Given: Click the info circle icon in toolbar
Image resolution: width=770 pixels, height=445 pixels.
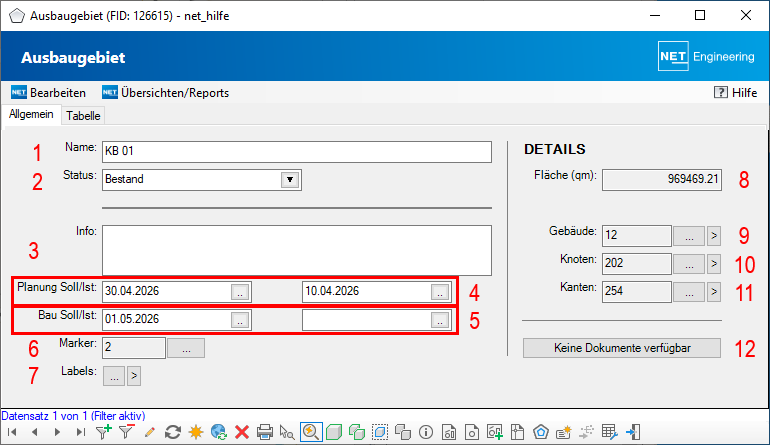Looking at the screenshot, I should [426, 432].
